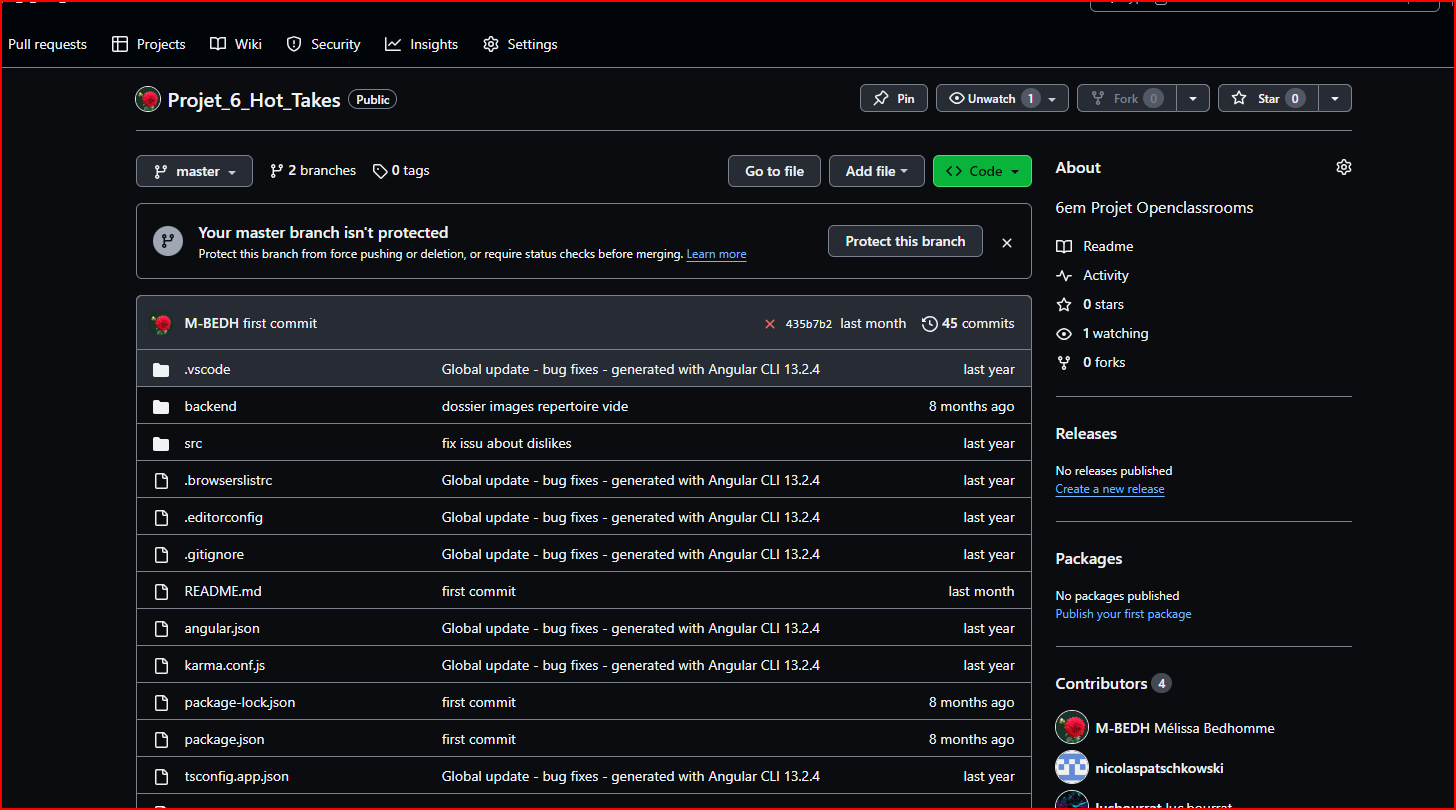This screenshot has height=810, width=1456.
Task: Open the 0 tags page
Action: point(401,171)
